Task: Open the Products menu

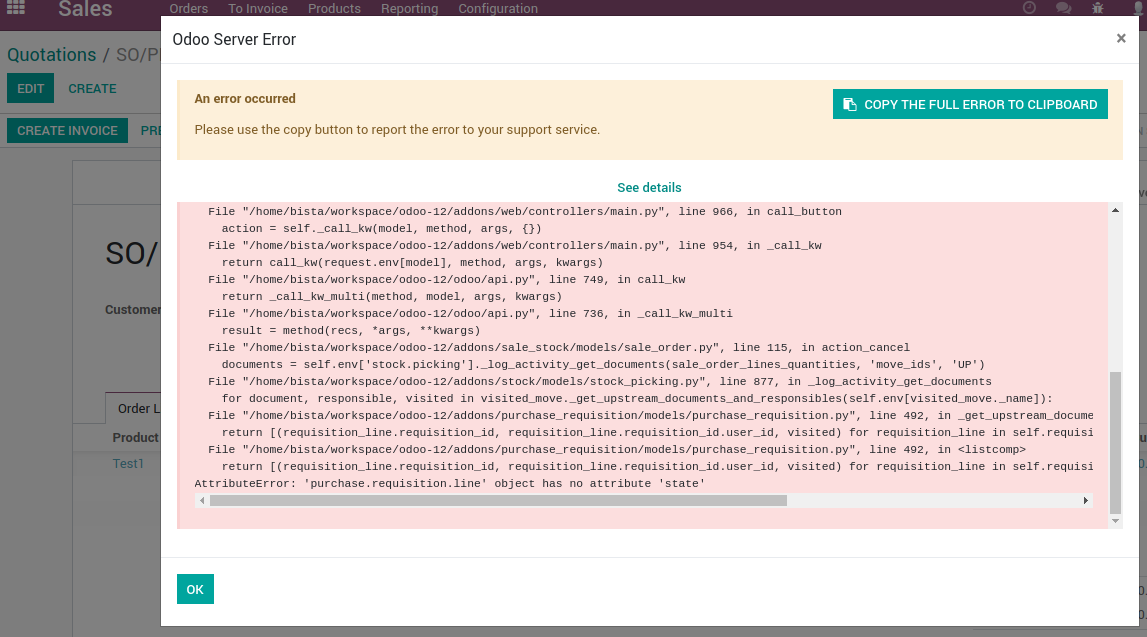Action: pos(334,9)
